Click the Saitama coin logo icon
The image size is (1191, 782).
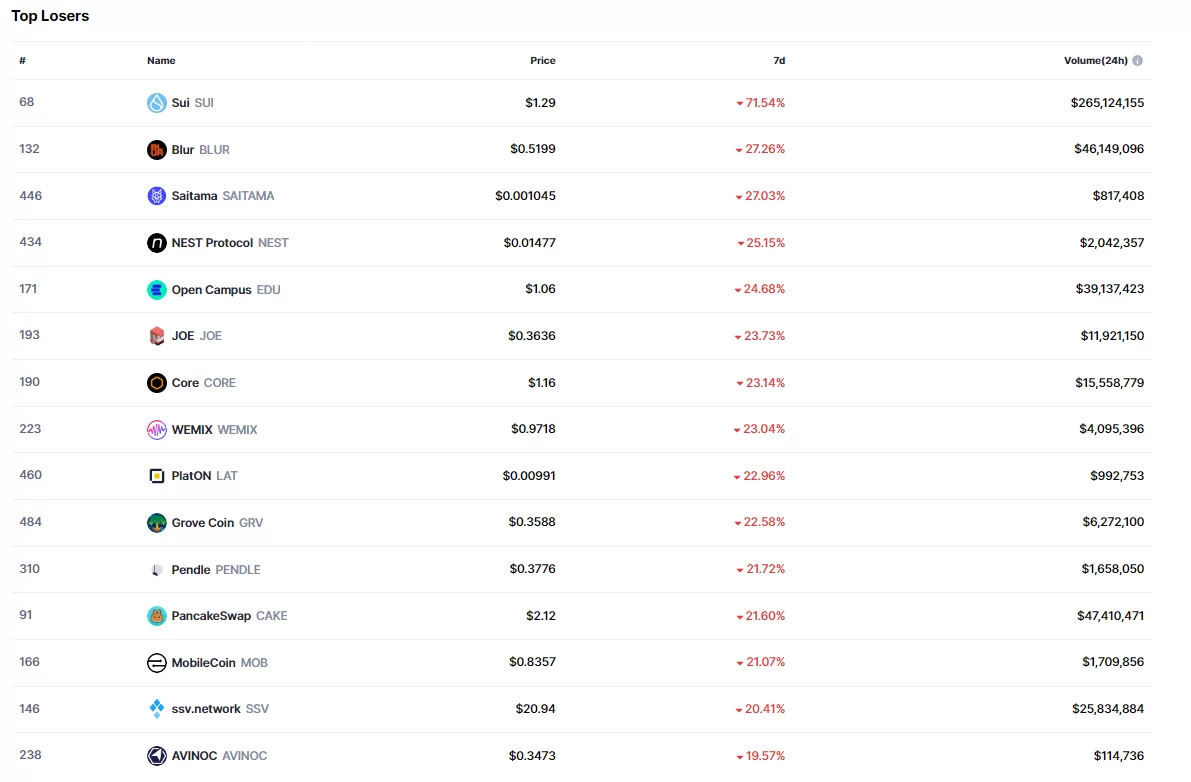[x=156, y=196]
